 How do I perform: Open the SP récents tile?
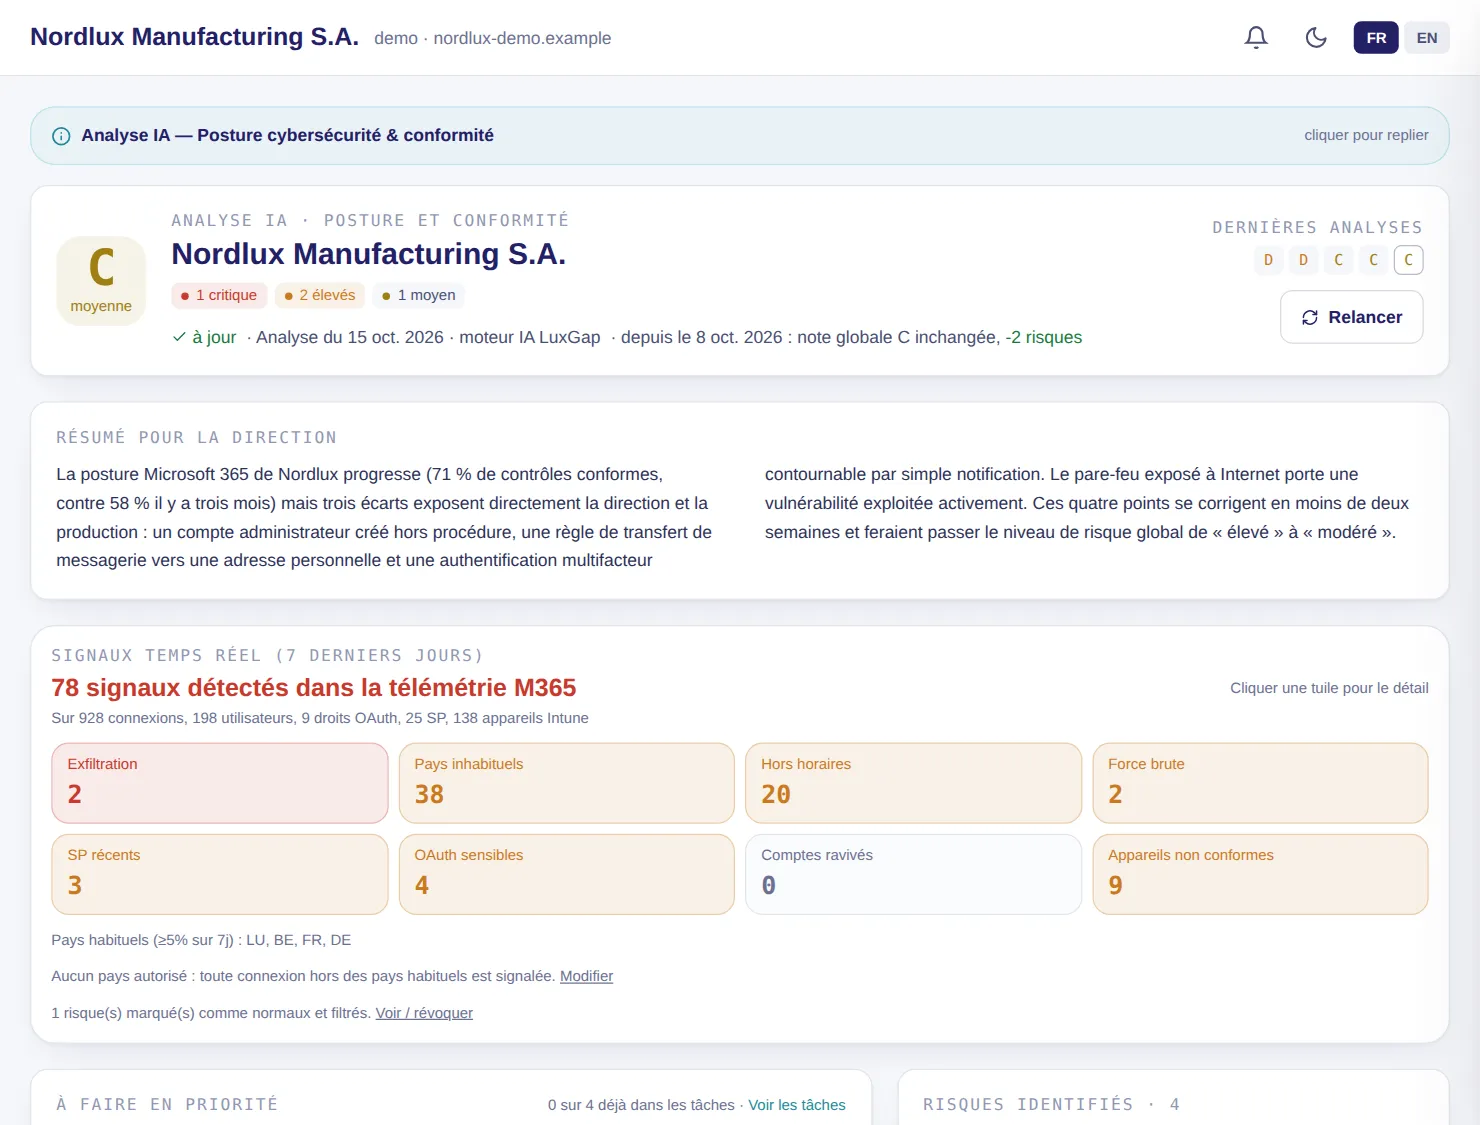(220, 874)
